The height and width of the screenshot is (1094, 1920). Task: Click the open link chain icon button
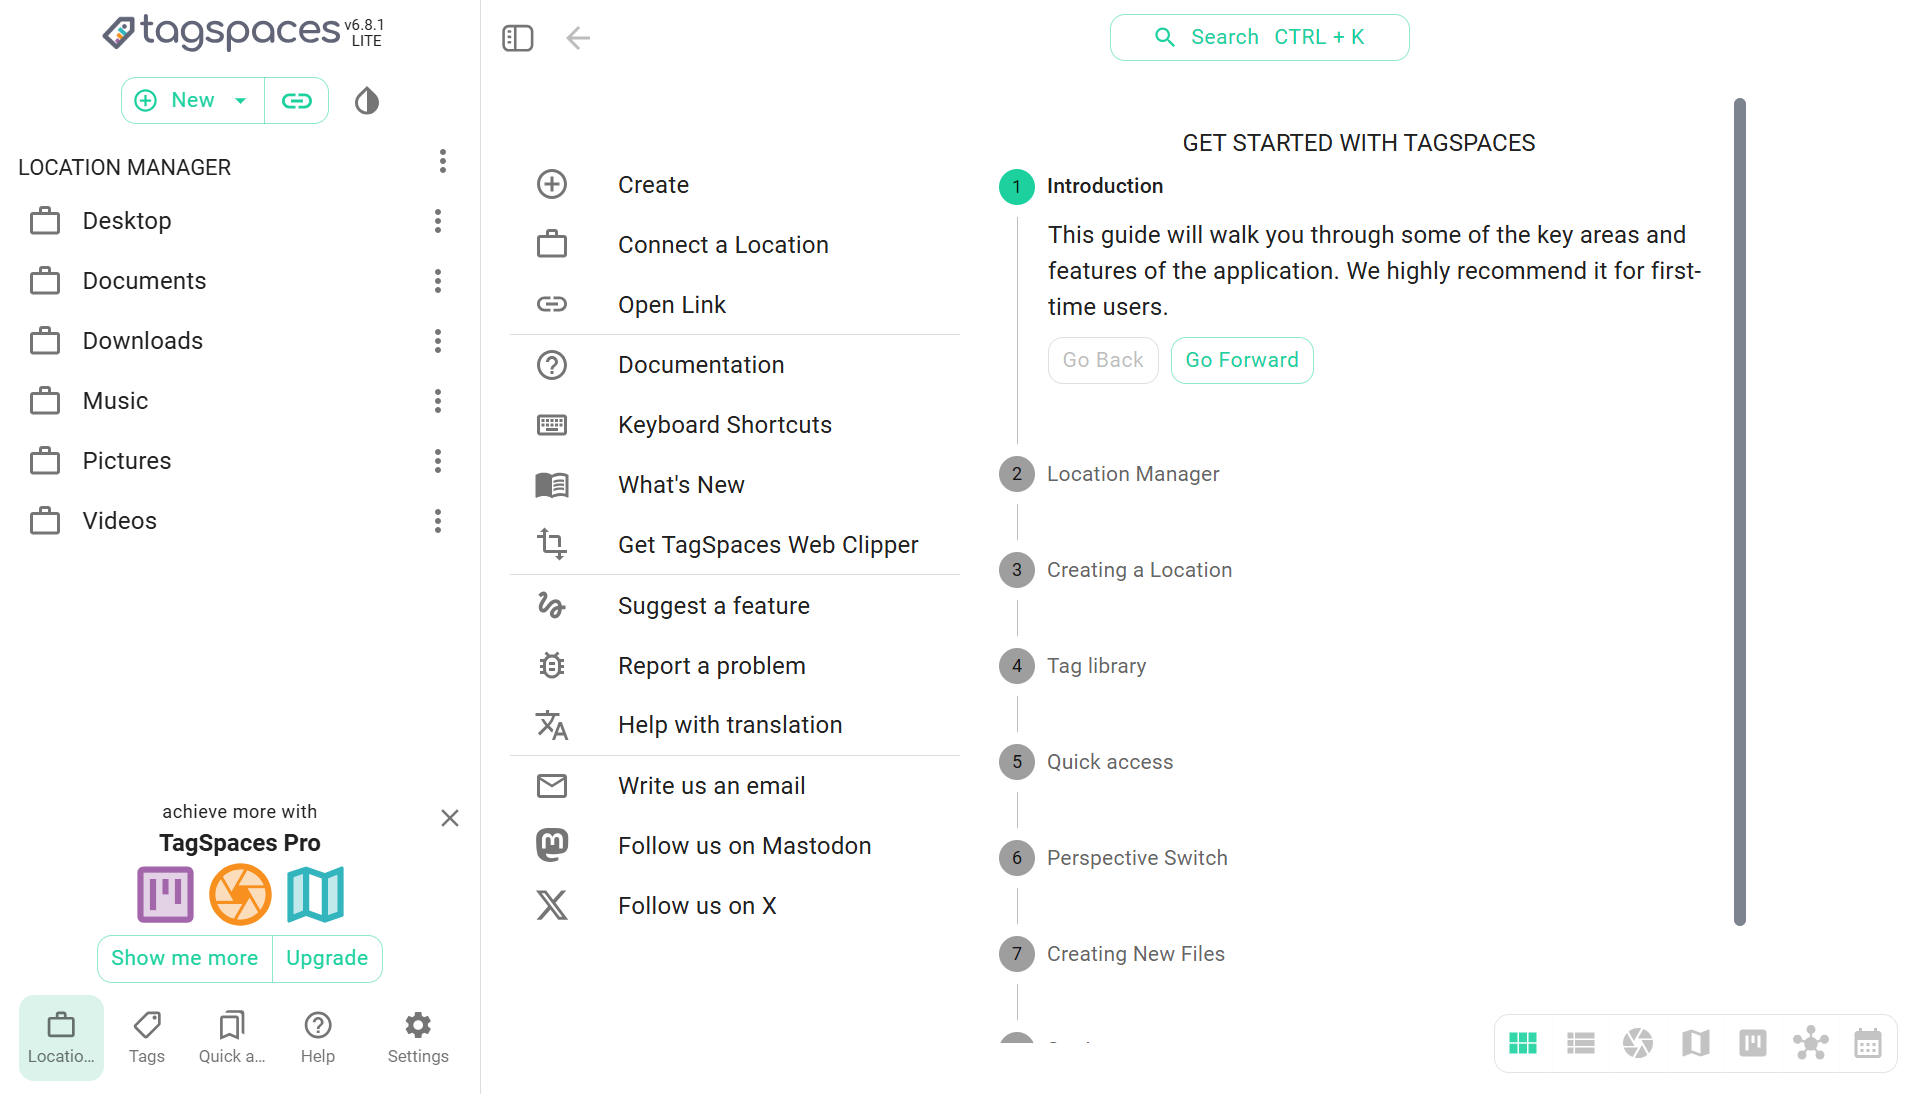[297, 101]
